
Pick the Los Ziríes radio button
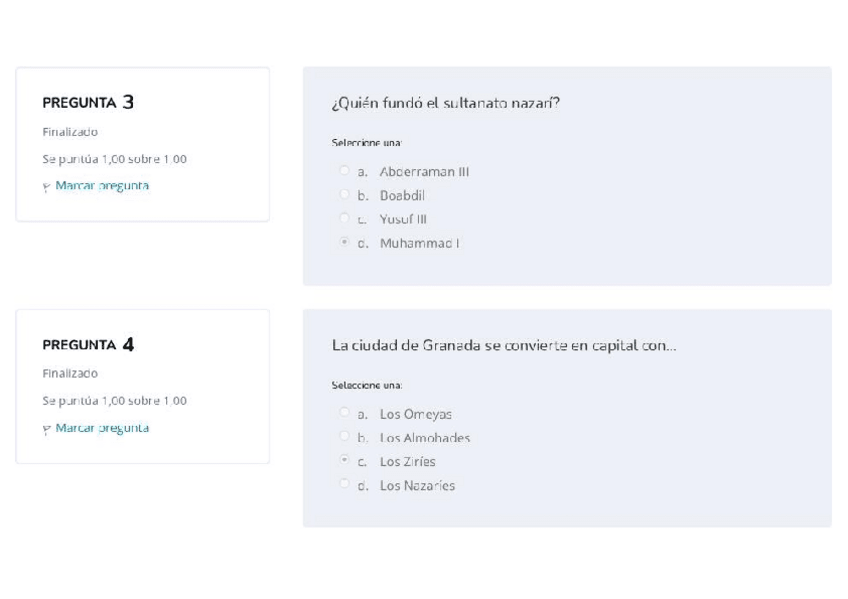pyautogui.click(x=345, y=461)
